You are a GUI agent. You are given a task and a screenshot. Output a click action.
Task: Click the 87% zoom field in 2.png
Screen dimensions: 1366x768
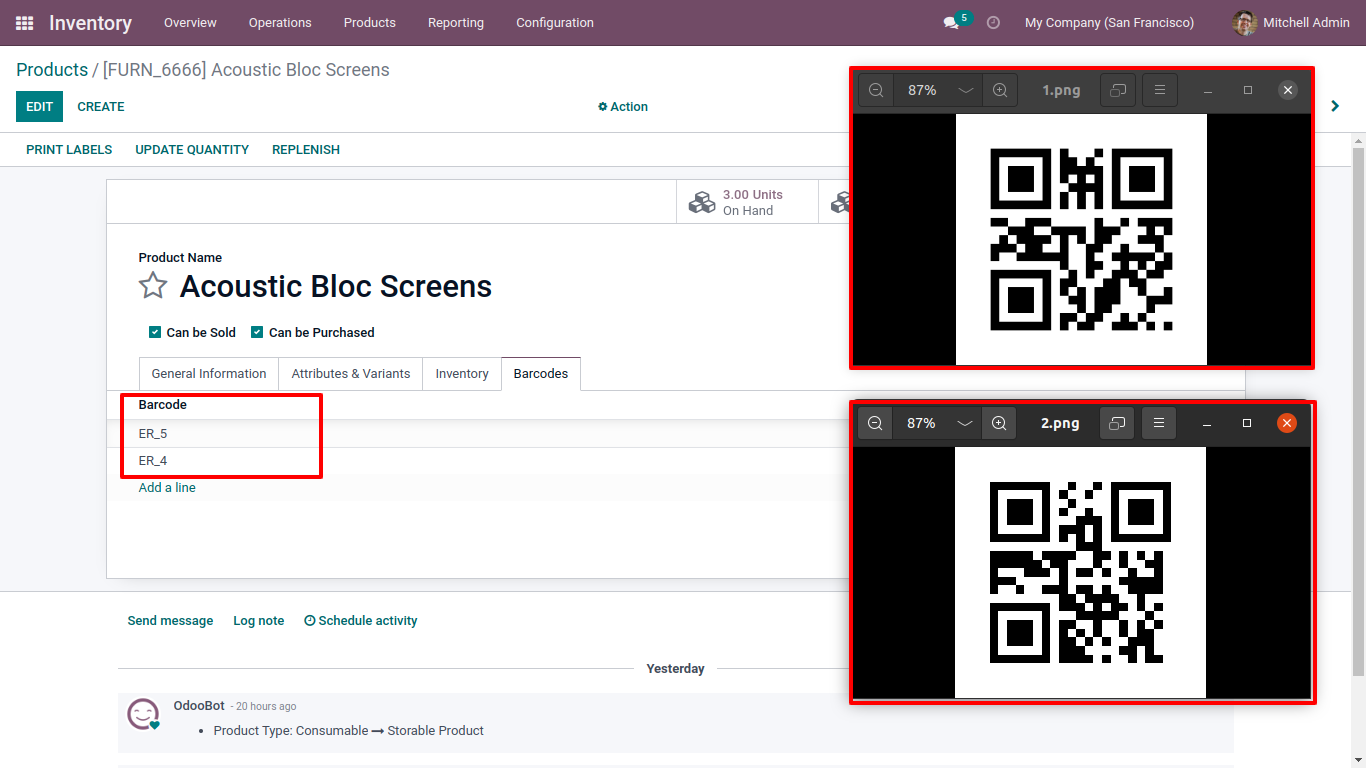click(x=921, y=423)
